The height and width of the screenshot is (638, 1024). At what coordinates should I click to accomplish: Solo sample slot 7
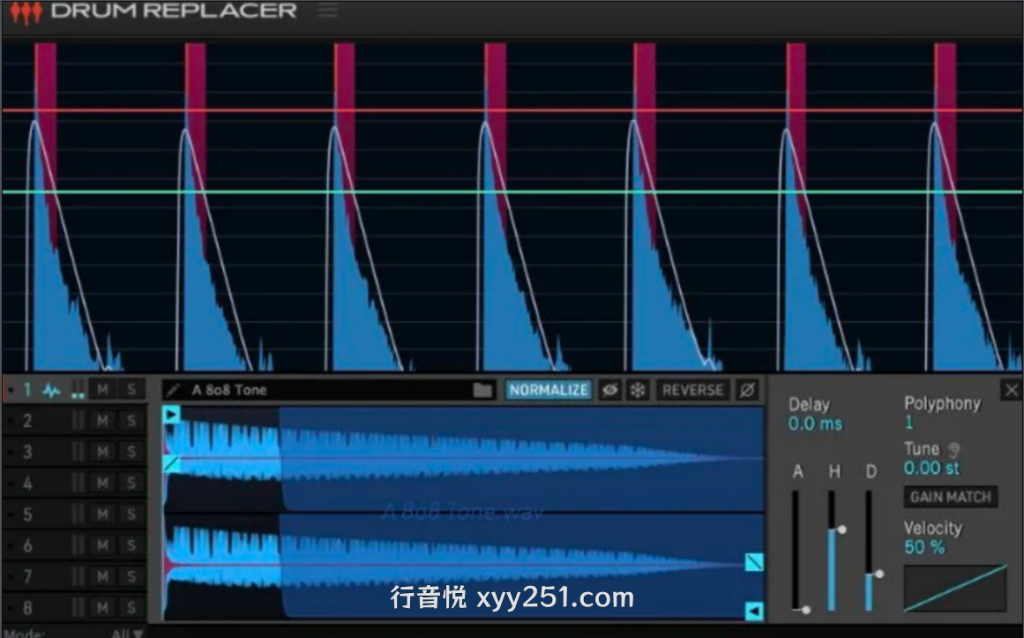(131, 577)
